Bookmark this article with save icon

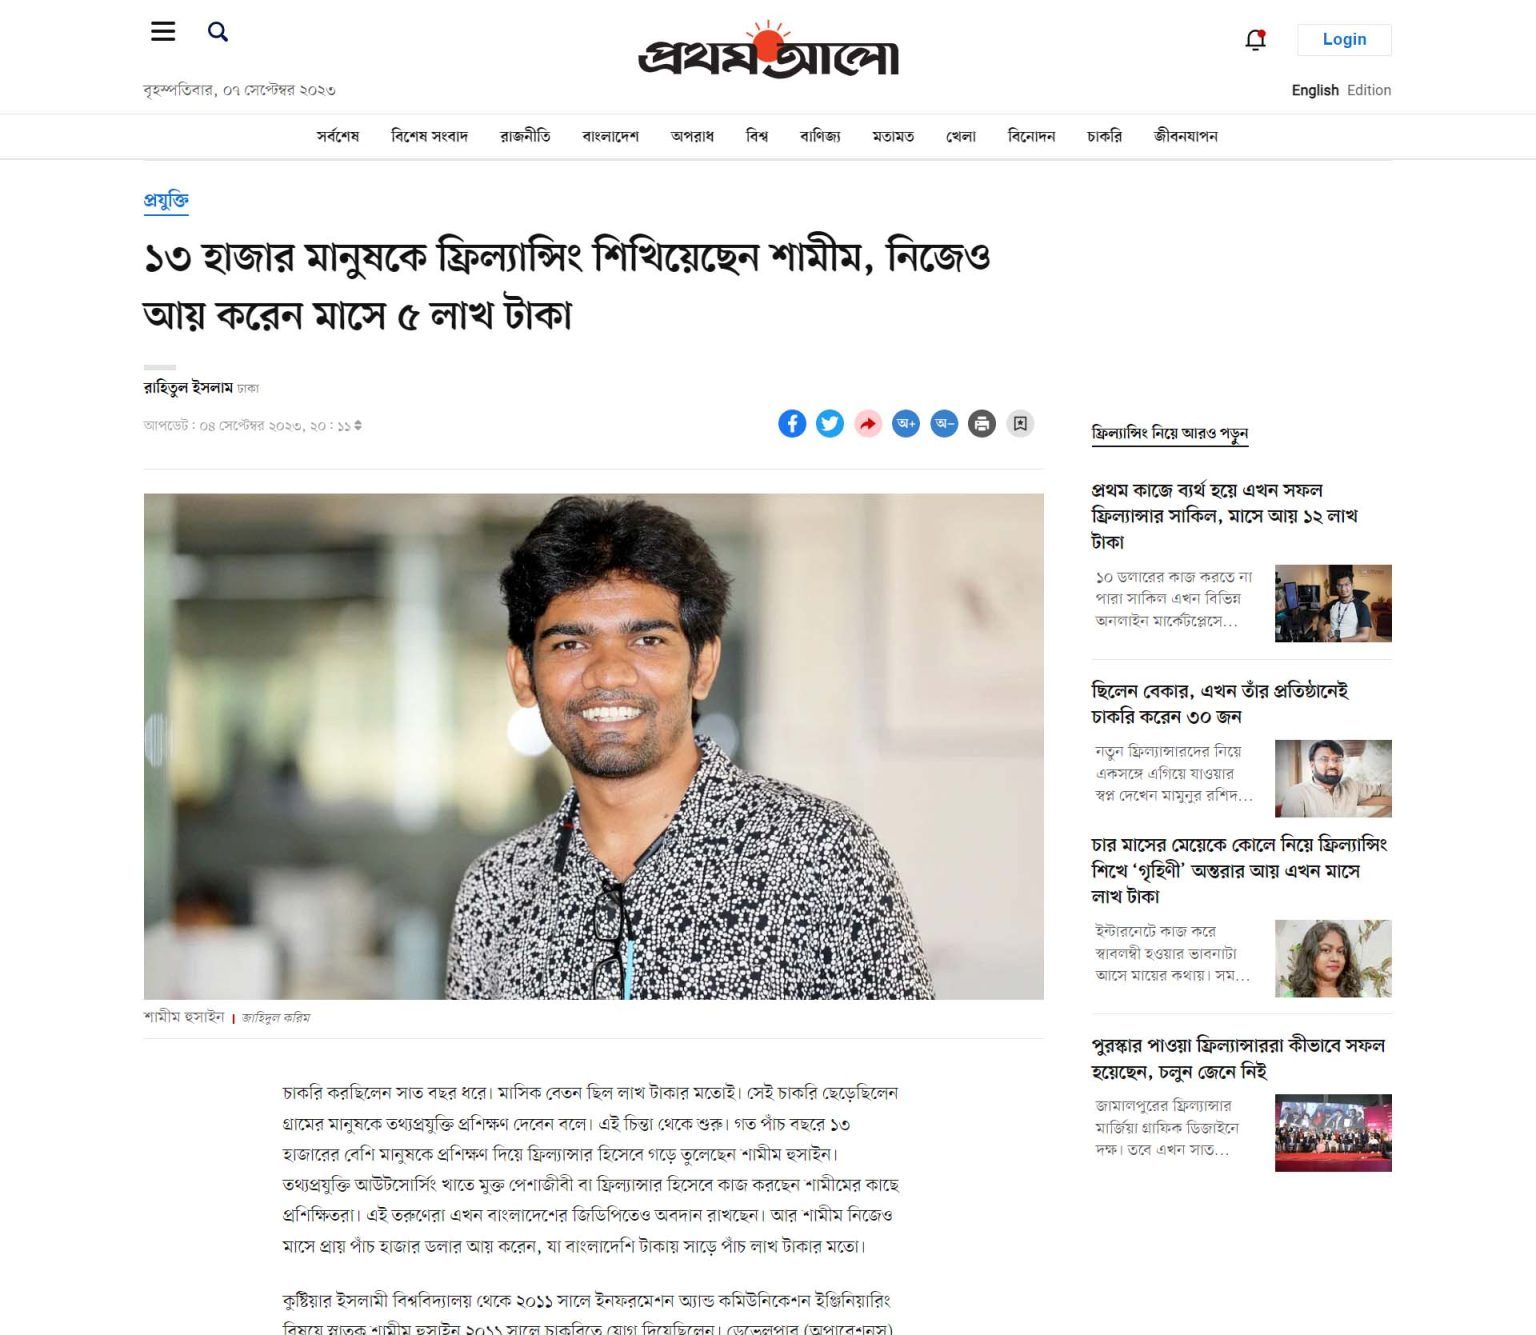[1020, 424]
